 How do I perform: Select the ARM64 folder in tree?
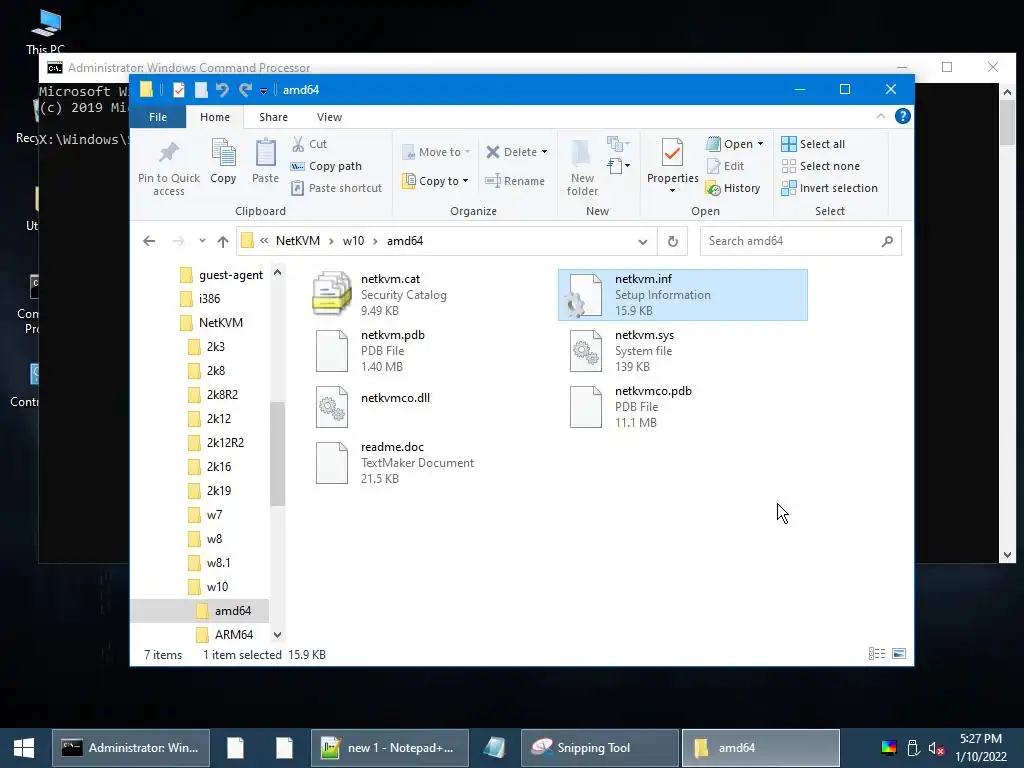click(x=225, y=634)
